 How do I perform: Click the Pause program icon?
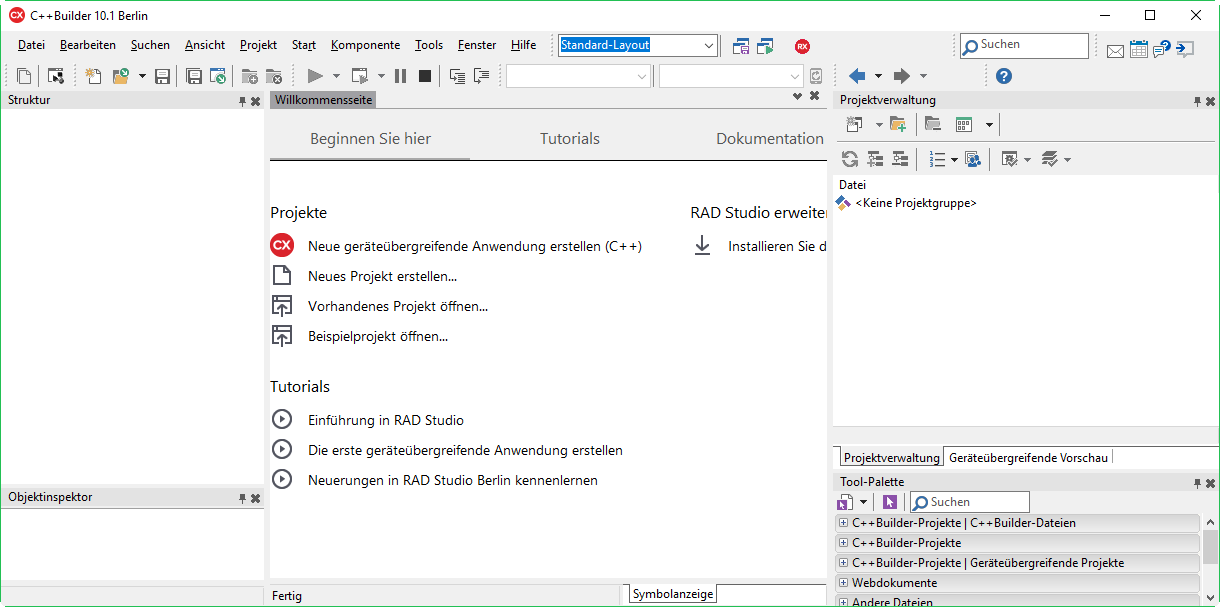[x=401, y=76]
